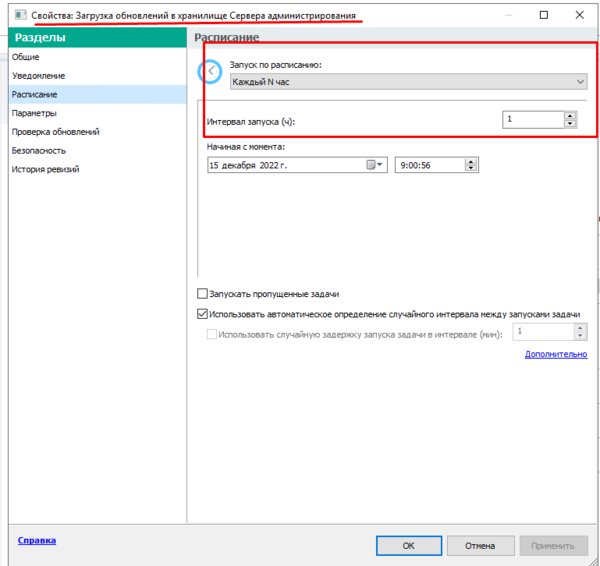Close the properties window
The height and width of the screenshot is (566, 600).
pyautogui.click(x=579, y=15)
